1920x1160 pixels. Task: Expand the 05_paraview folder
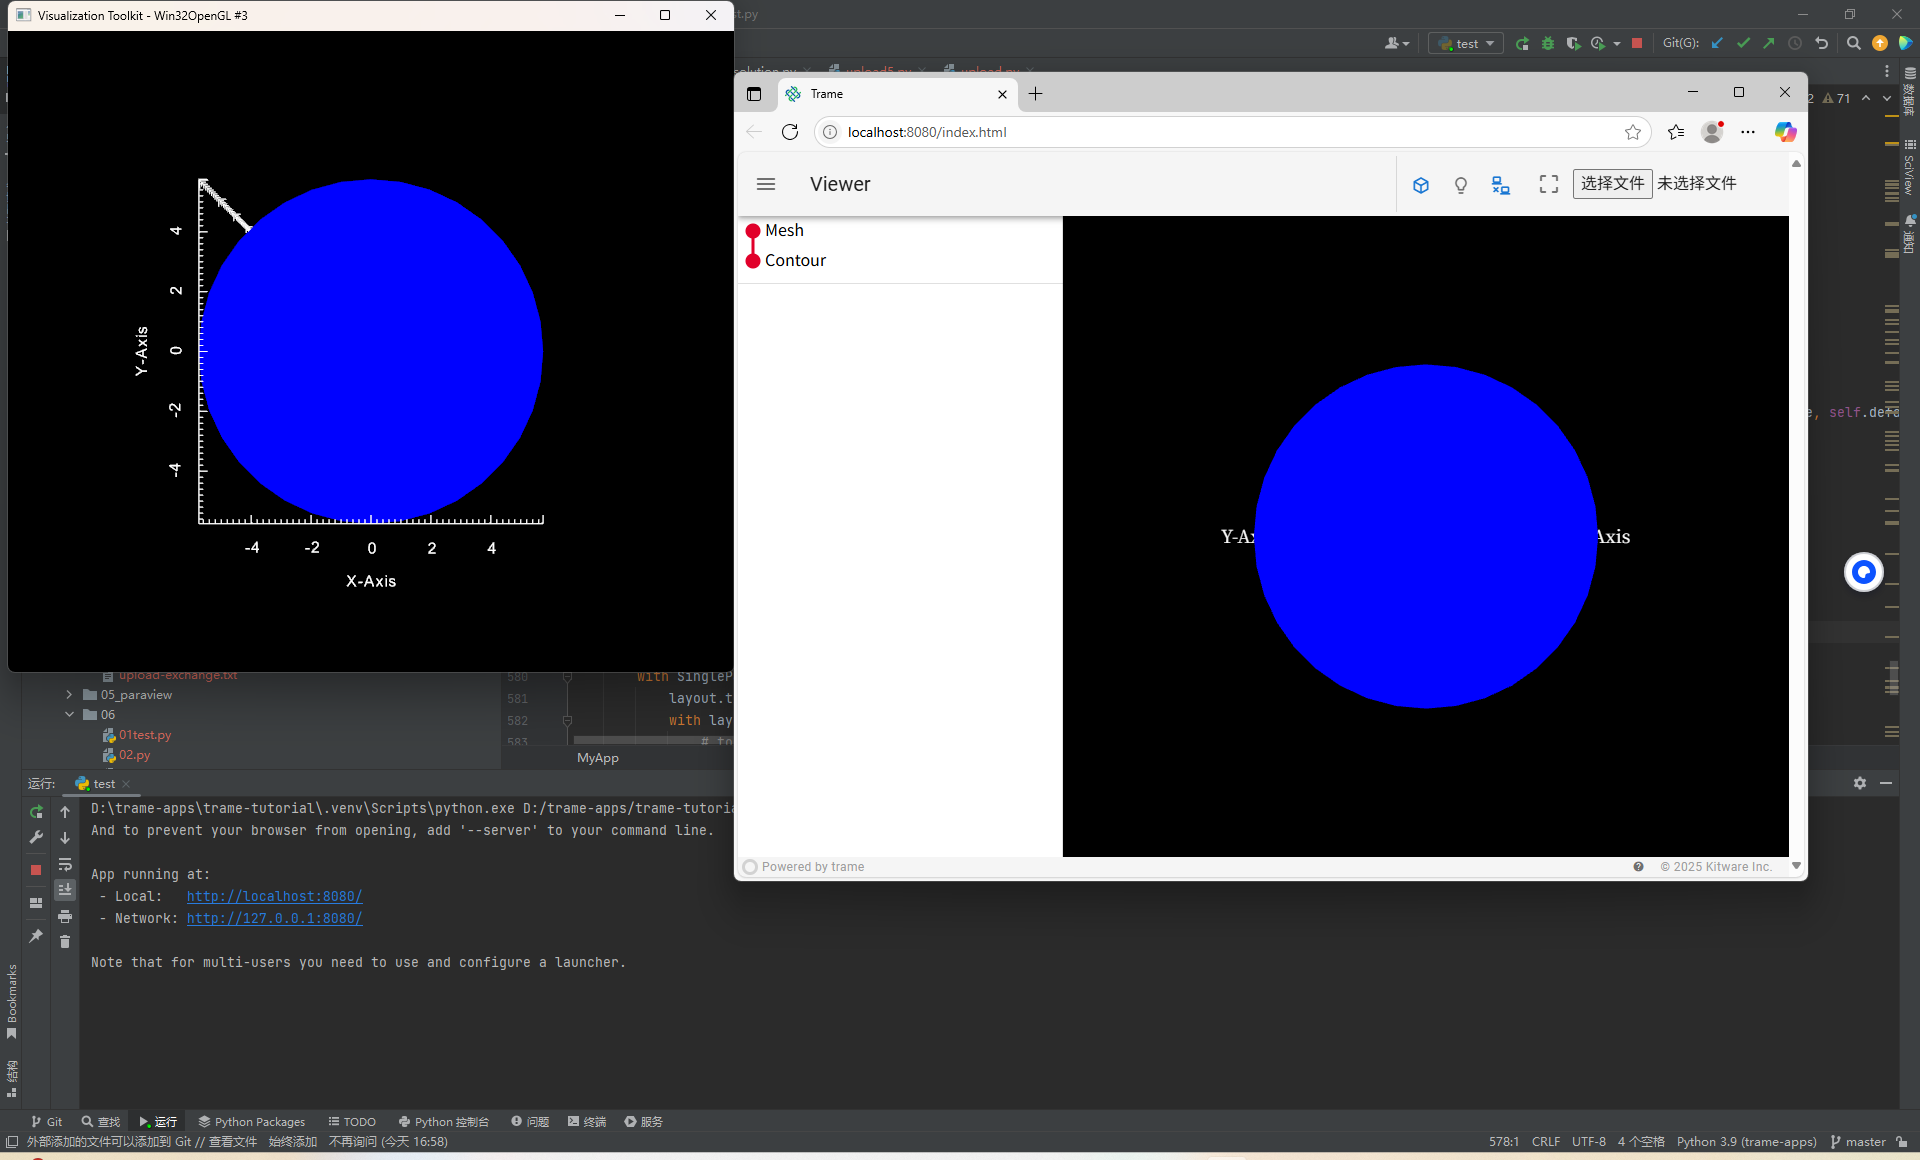coord(69,695)
